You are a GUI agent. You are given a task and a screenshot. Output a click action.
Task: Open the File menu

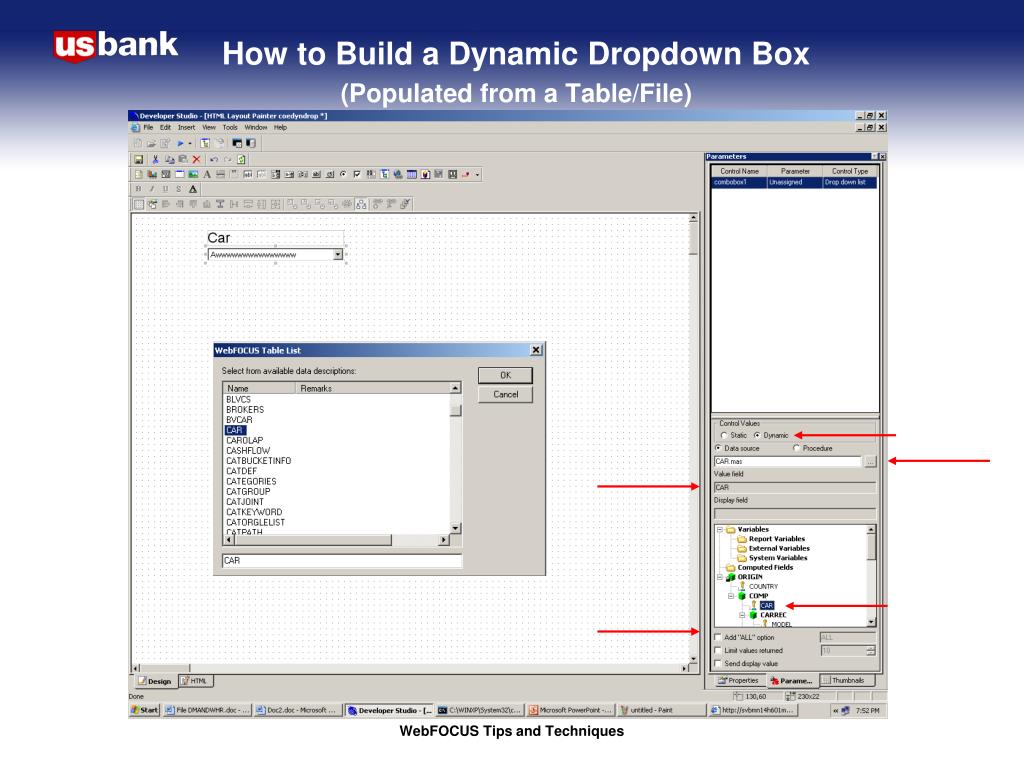coord(148,127)
